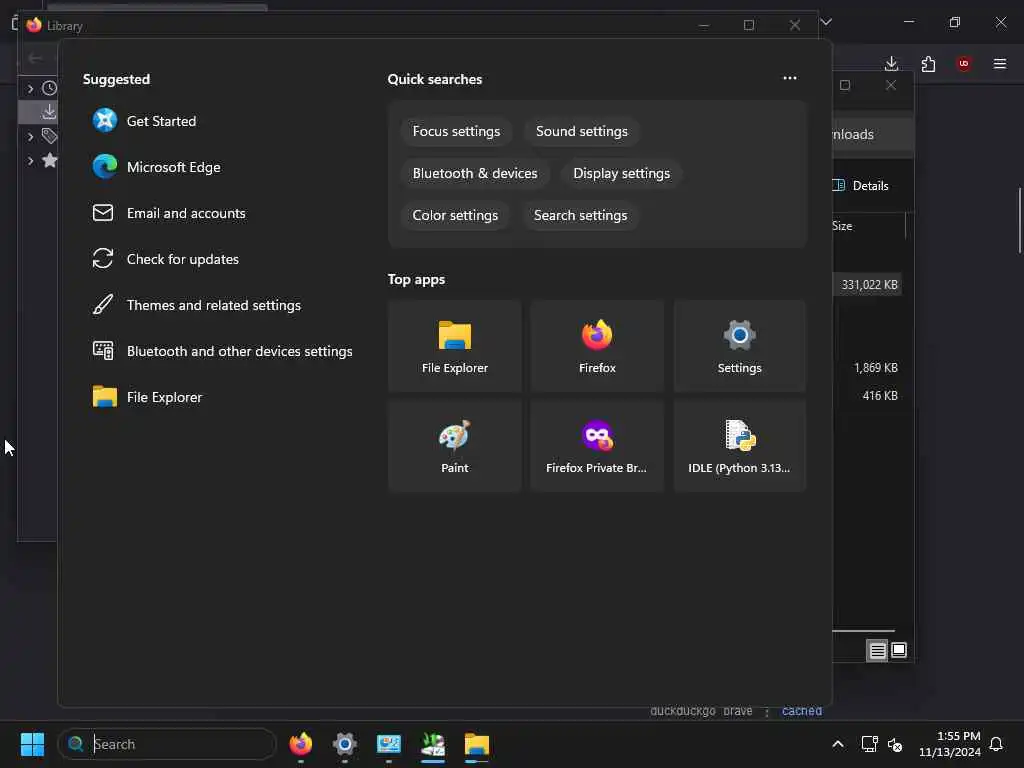Open the Windows Start button
Viewport: 1024px width, 768px height.
(x=32, y=744)
